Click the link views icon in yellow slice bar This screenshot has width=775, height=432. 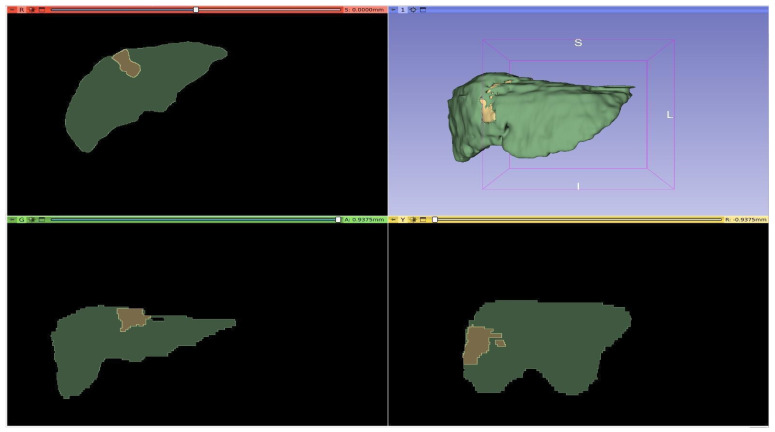[413, 219]
